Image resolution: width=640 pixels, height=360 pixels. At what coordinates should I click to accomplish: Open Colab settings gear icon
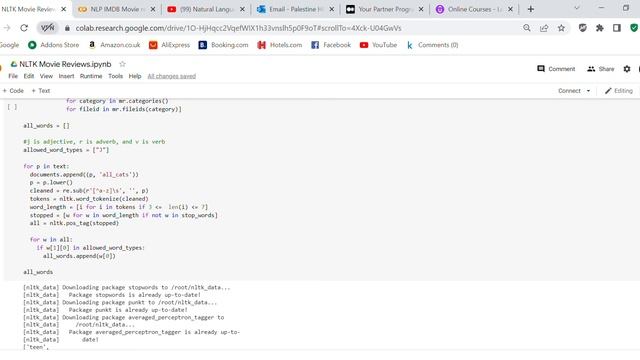coord(627,69)
